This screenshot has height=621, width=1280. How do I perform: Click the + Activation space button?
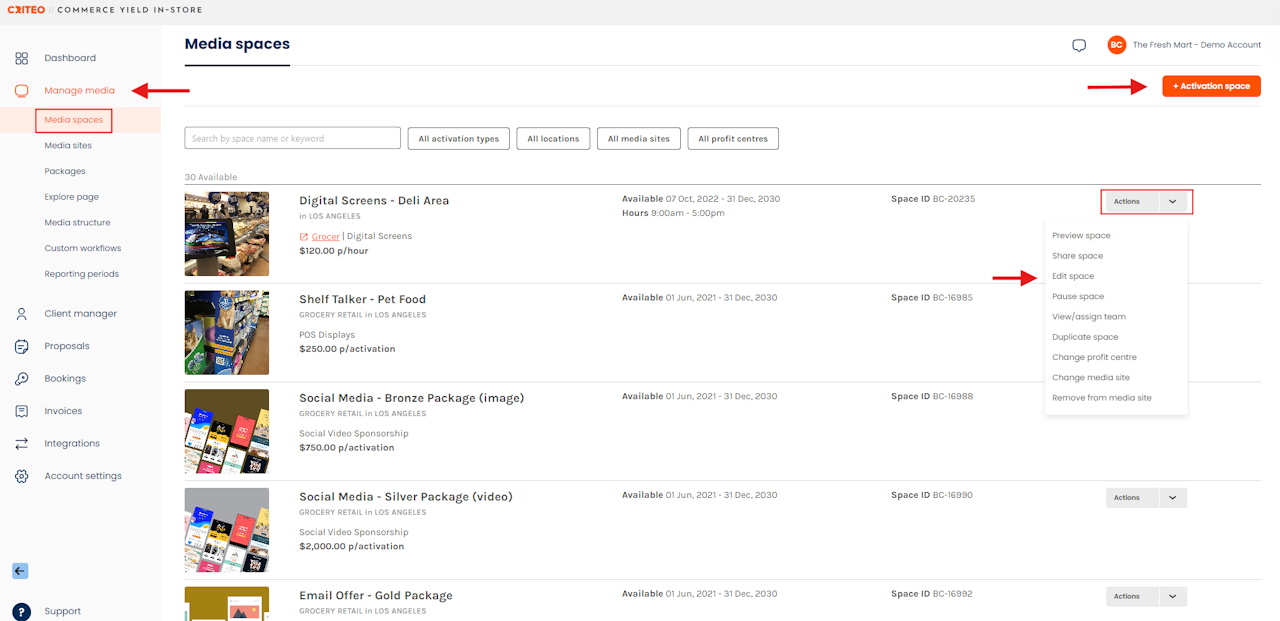(x=1211, y=86)
